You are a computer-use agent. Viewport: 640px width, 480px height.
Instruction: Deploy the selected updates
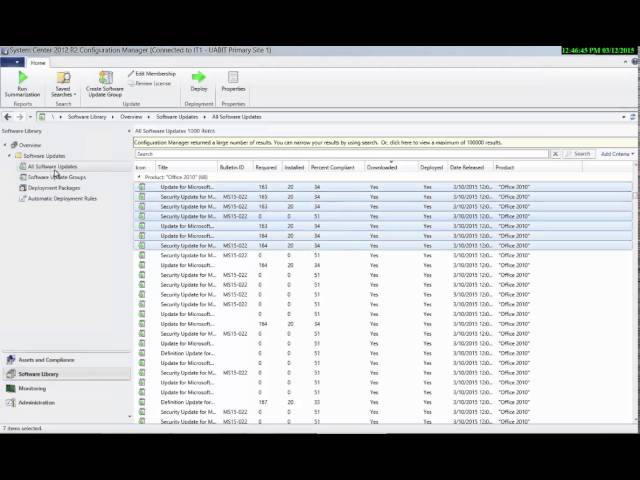click(199, 81)
